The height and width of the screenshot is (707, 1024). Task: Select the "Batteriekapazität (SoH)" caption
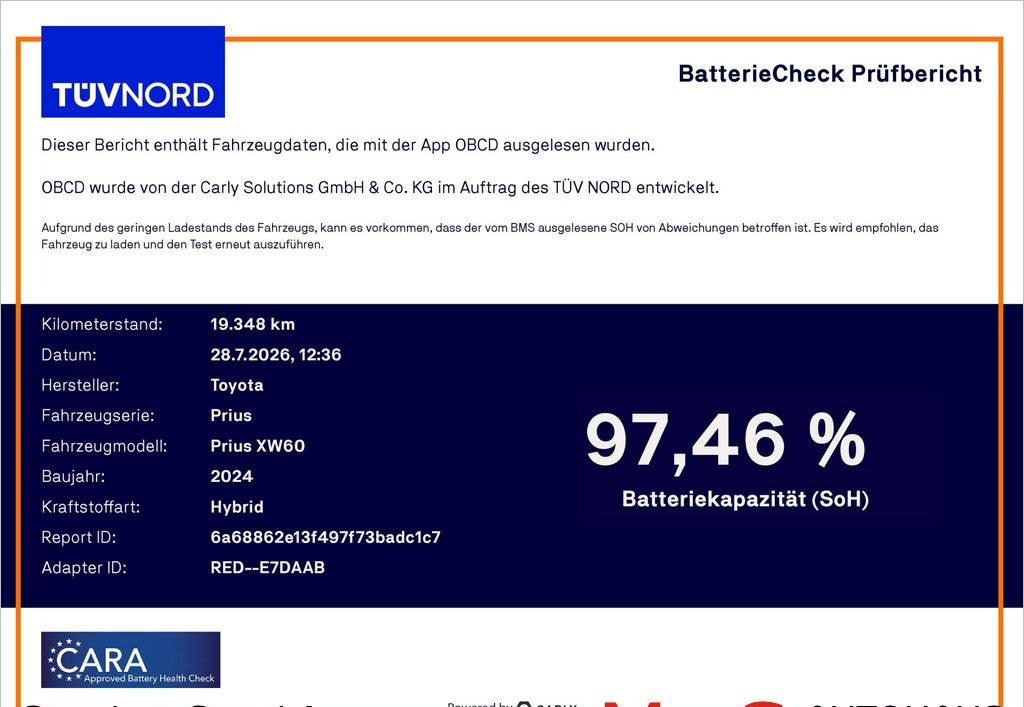(x=745, y=499)
